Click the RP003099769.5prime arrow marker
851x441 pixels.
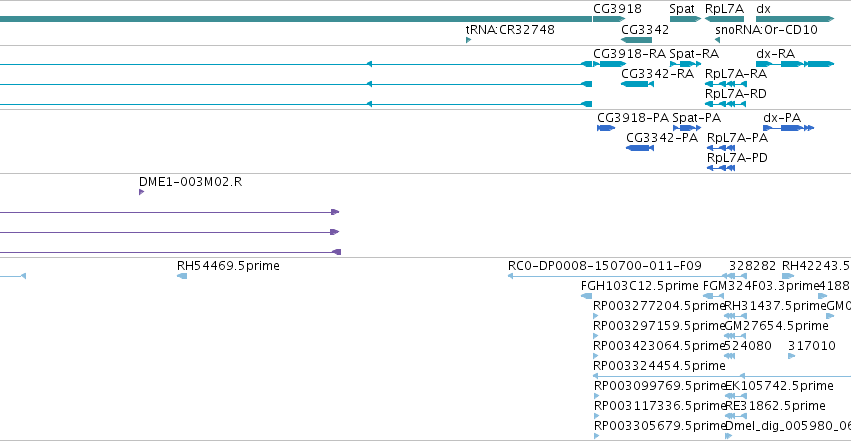coord(596,396)
